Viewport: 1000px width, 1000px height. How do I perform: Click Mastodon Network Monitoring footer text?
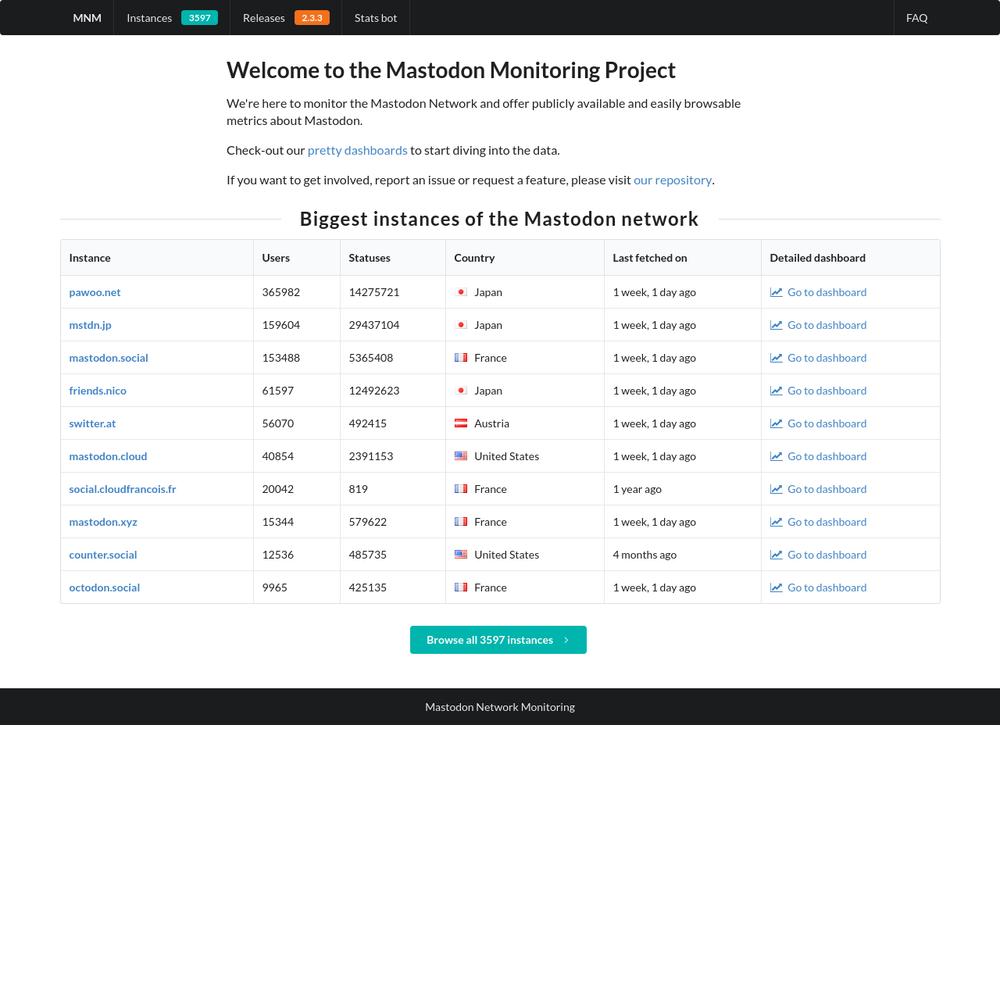(x=499, y=707)
